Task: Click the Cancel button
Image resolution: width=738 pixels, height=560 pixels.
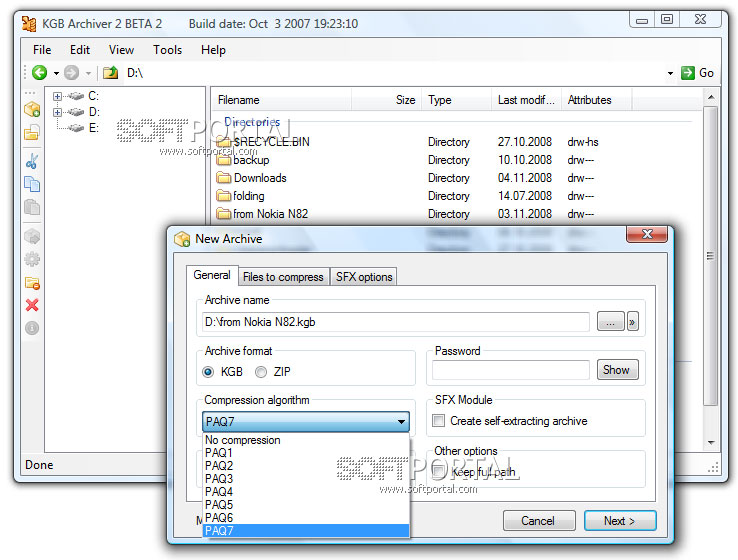Action: point(539,521)
